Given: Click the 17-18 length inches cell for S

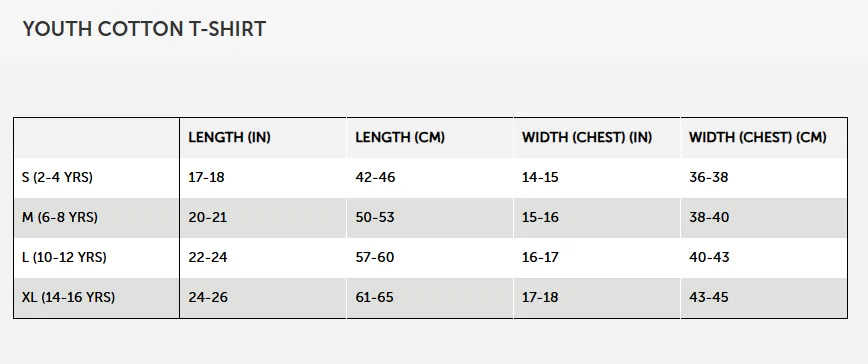Looking at the screenshot, I should (x=206, y=178).
